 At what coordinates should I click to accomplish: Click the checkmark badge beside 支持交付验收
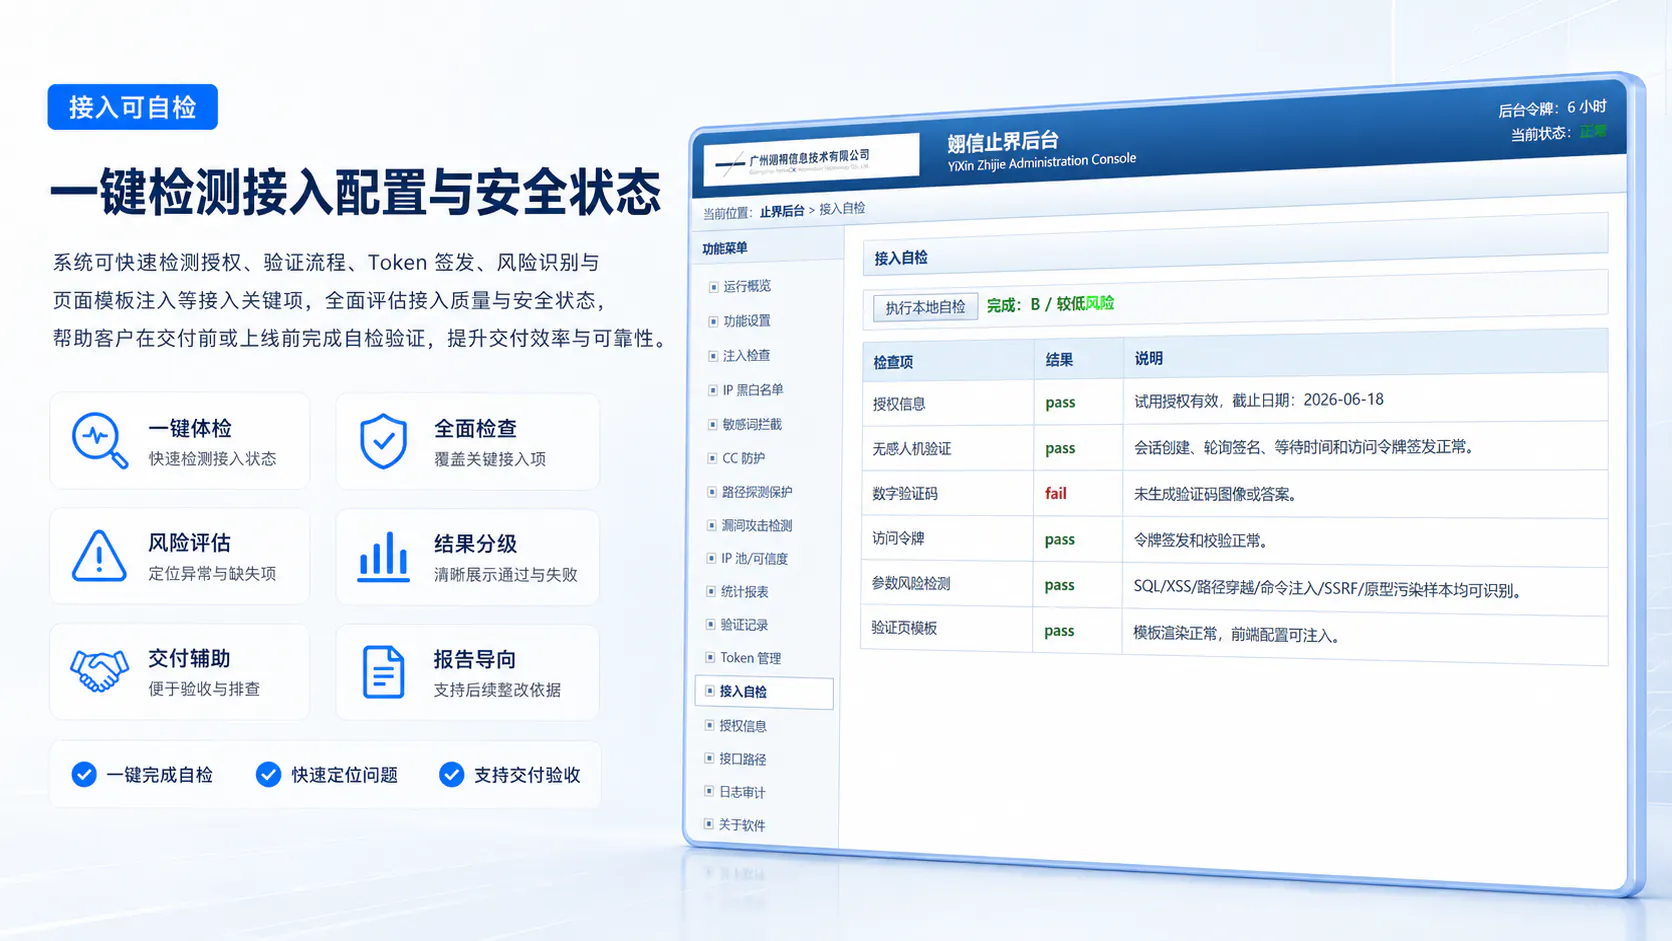pos(452,774)
